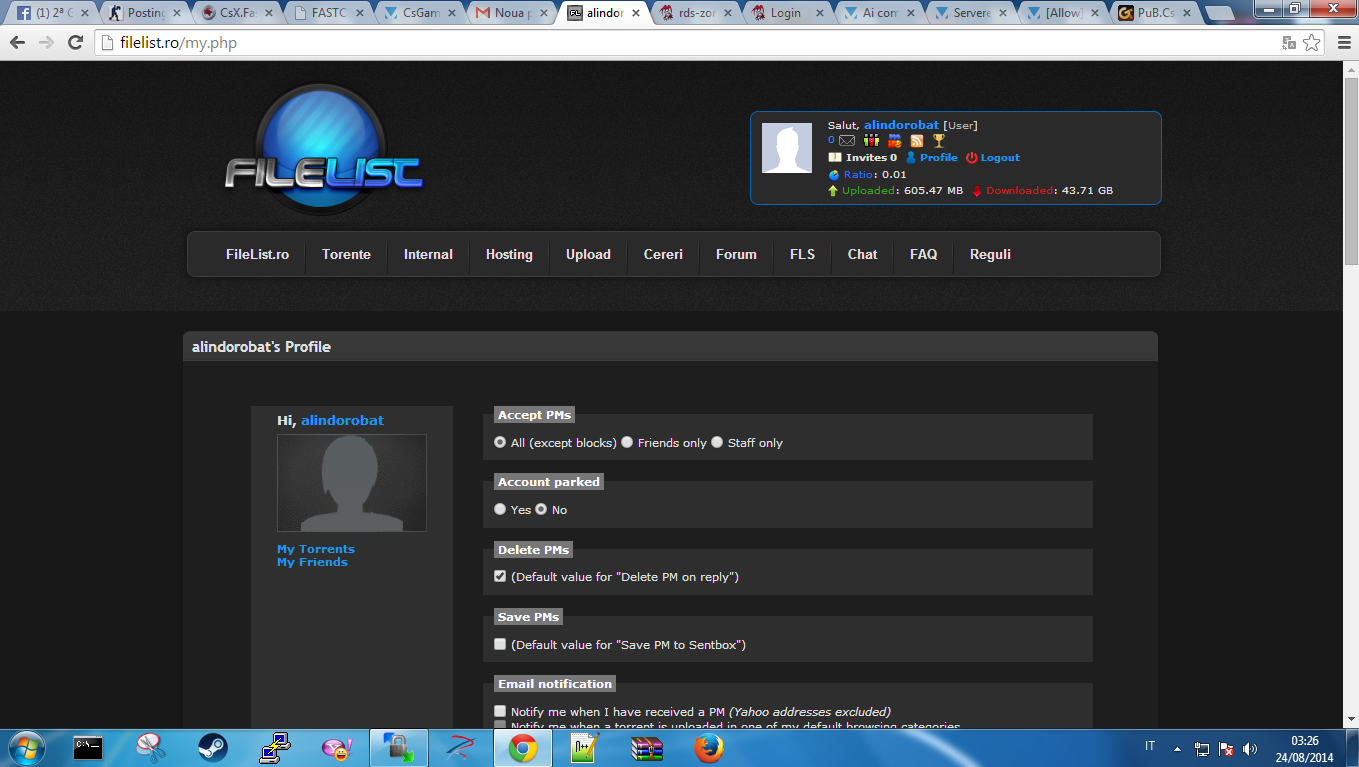Click the My Friends link

tap(312, 562)
